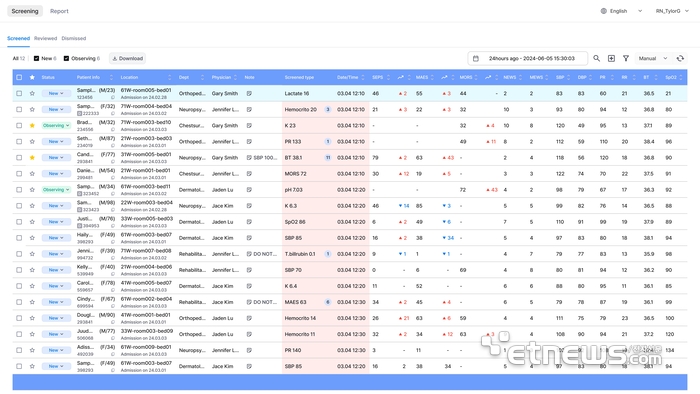Toggle the New filter checkbox
The height and width of the screenshot is (394, 700).
coord(37,58)
